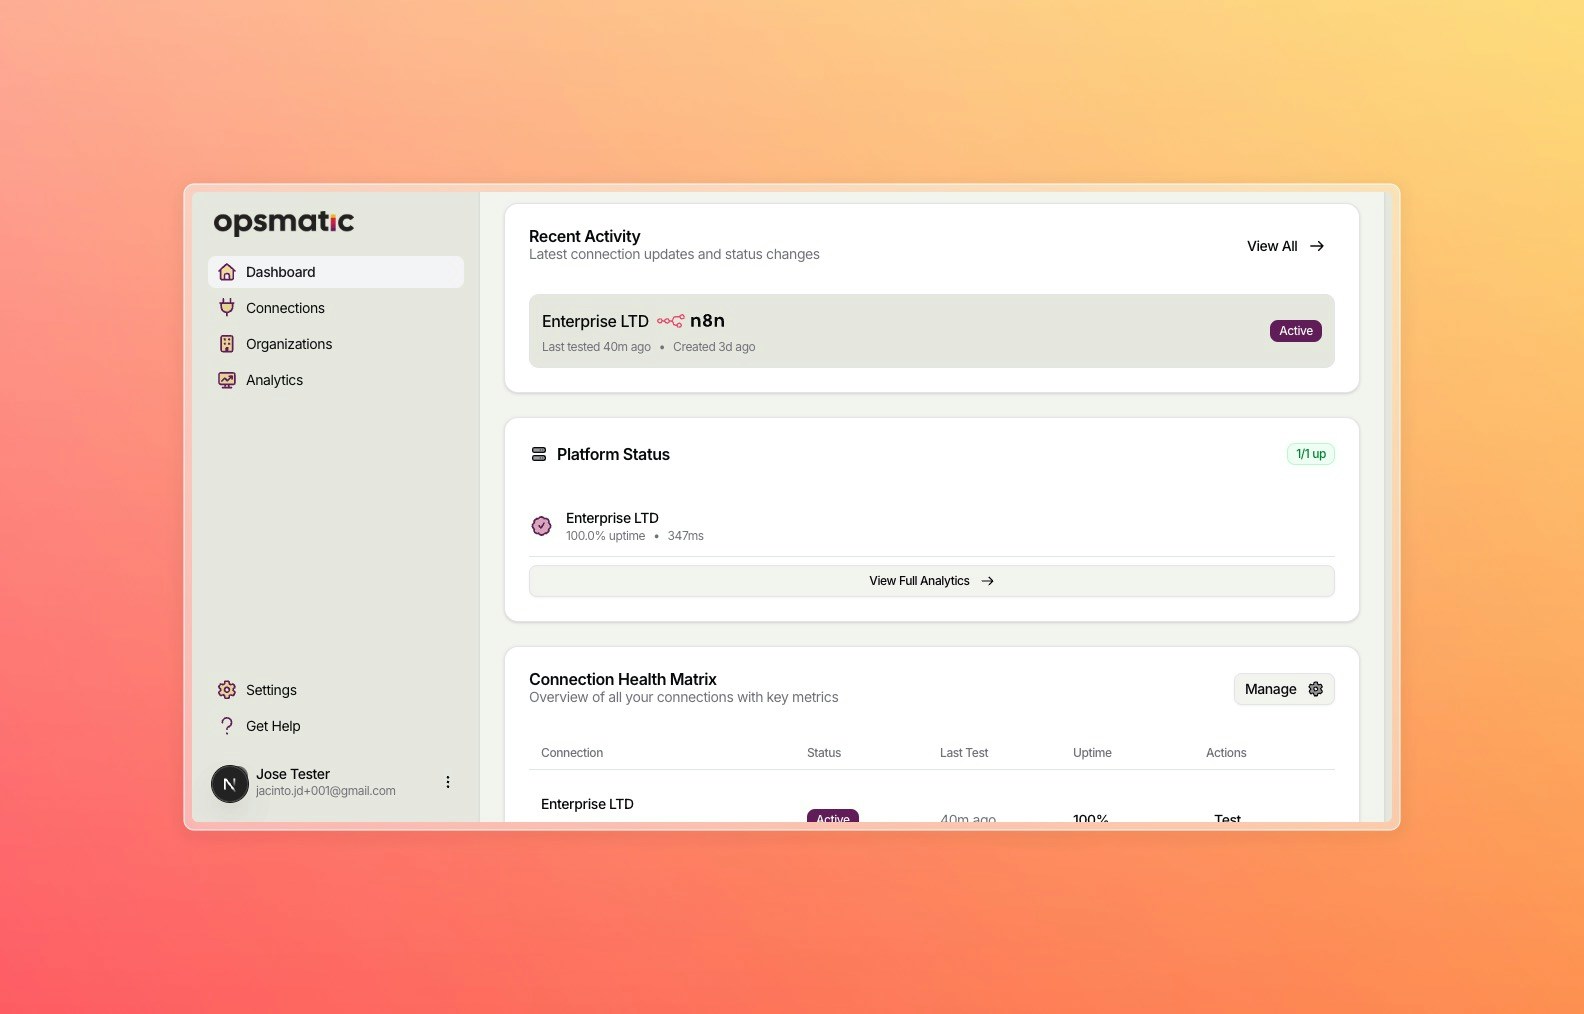This screenshot has height=1014, width=1584.
Task: Click the n8n workflow connector icon
Action: [x=670, y=321]
